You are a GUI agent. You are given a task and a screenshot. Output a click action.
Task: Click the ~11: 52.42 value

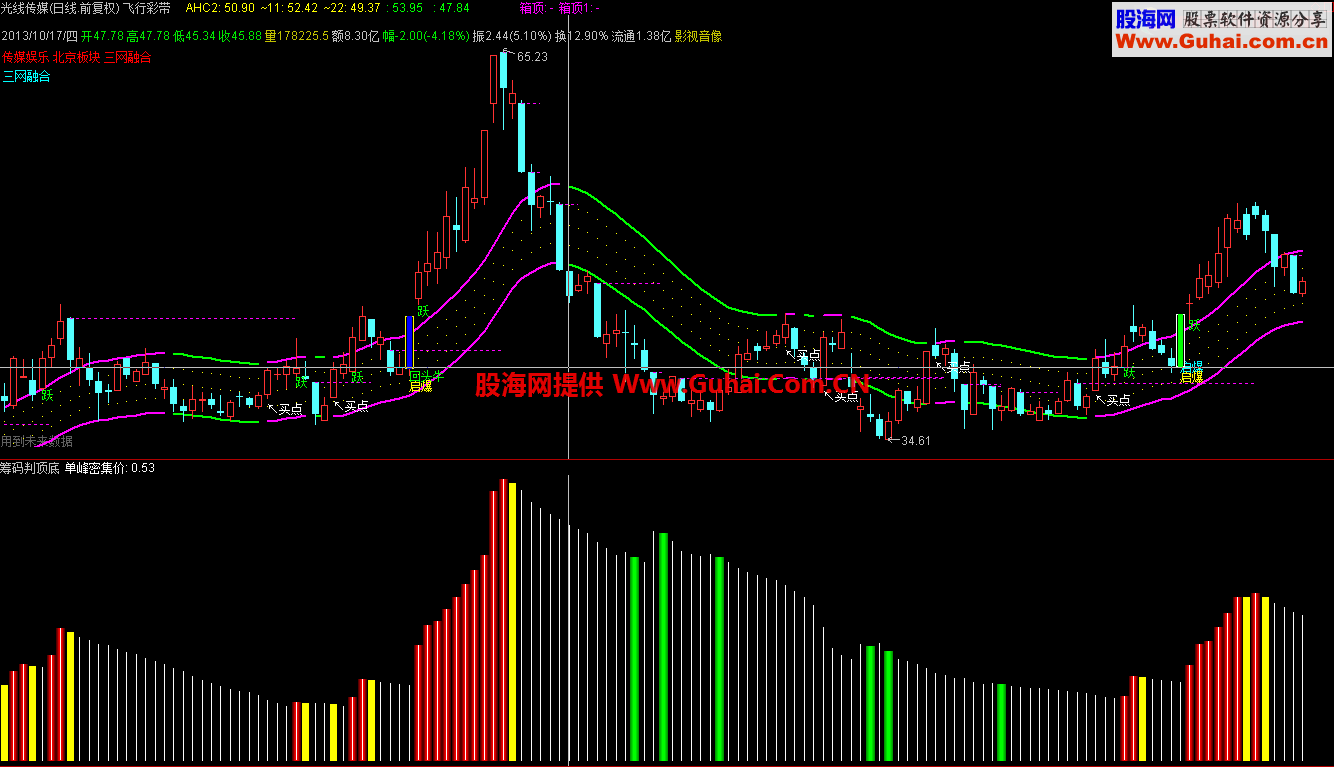(289, 8)
